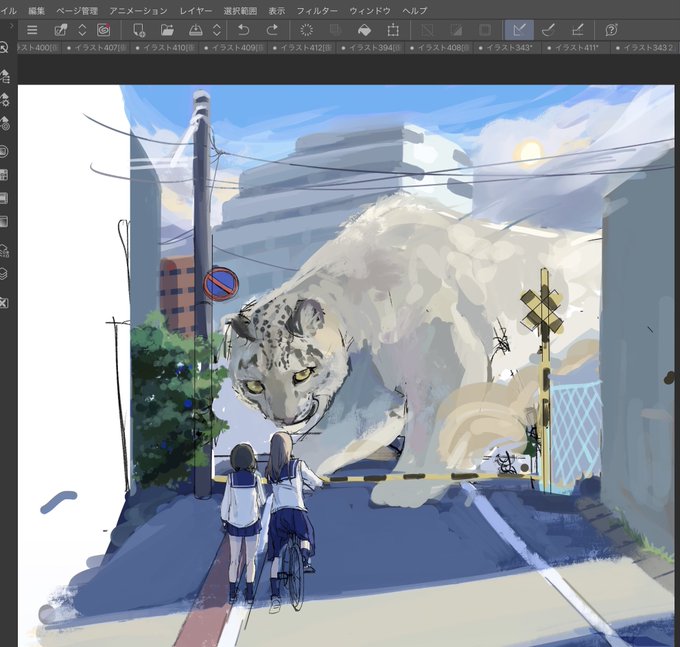Open the help question mark icon

click(x=611, y=30)
